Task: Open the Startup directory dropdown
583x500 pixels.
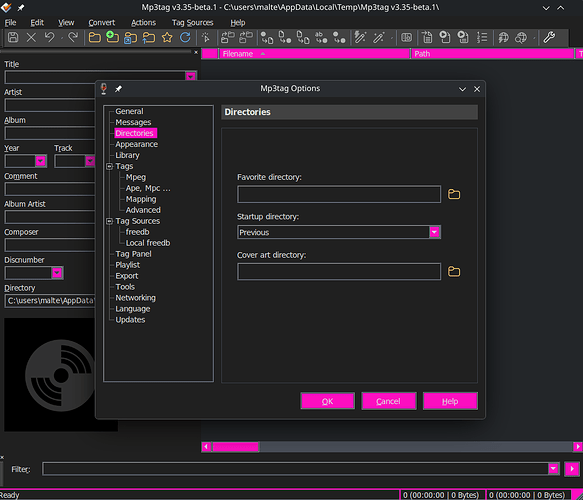Action: pos(434,232)
